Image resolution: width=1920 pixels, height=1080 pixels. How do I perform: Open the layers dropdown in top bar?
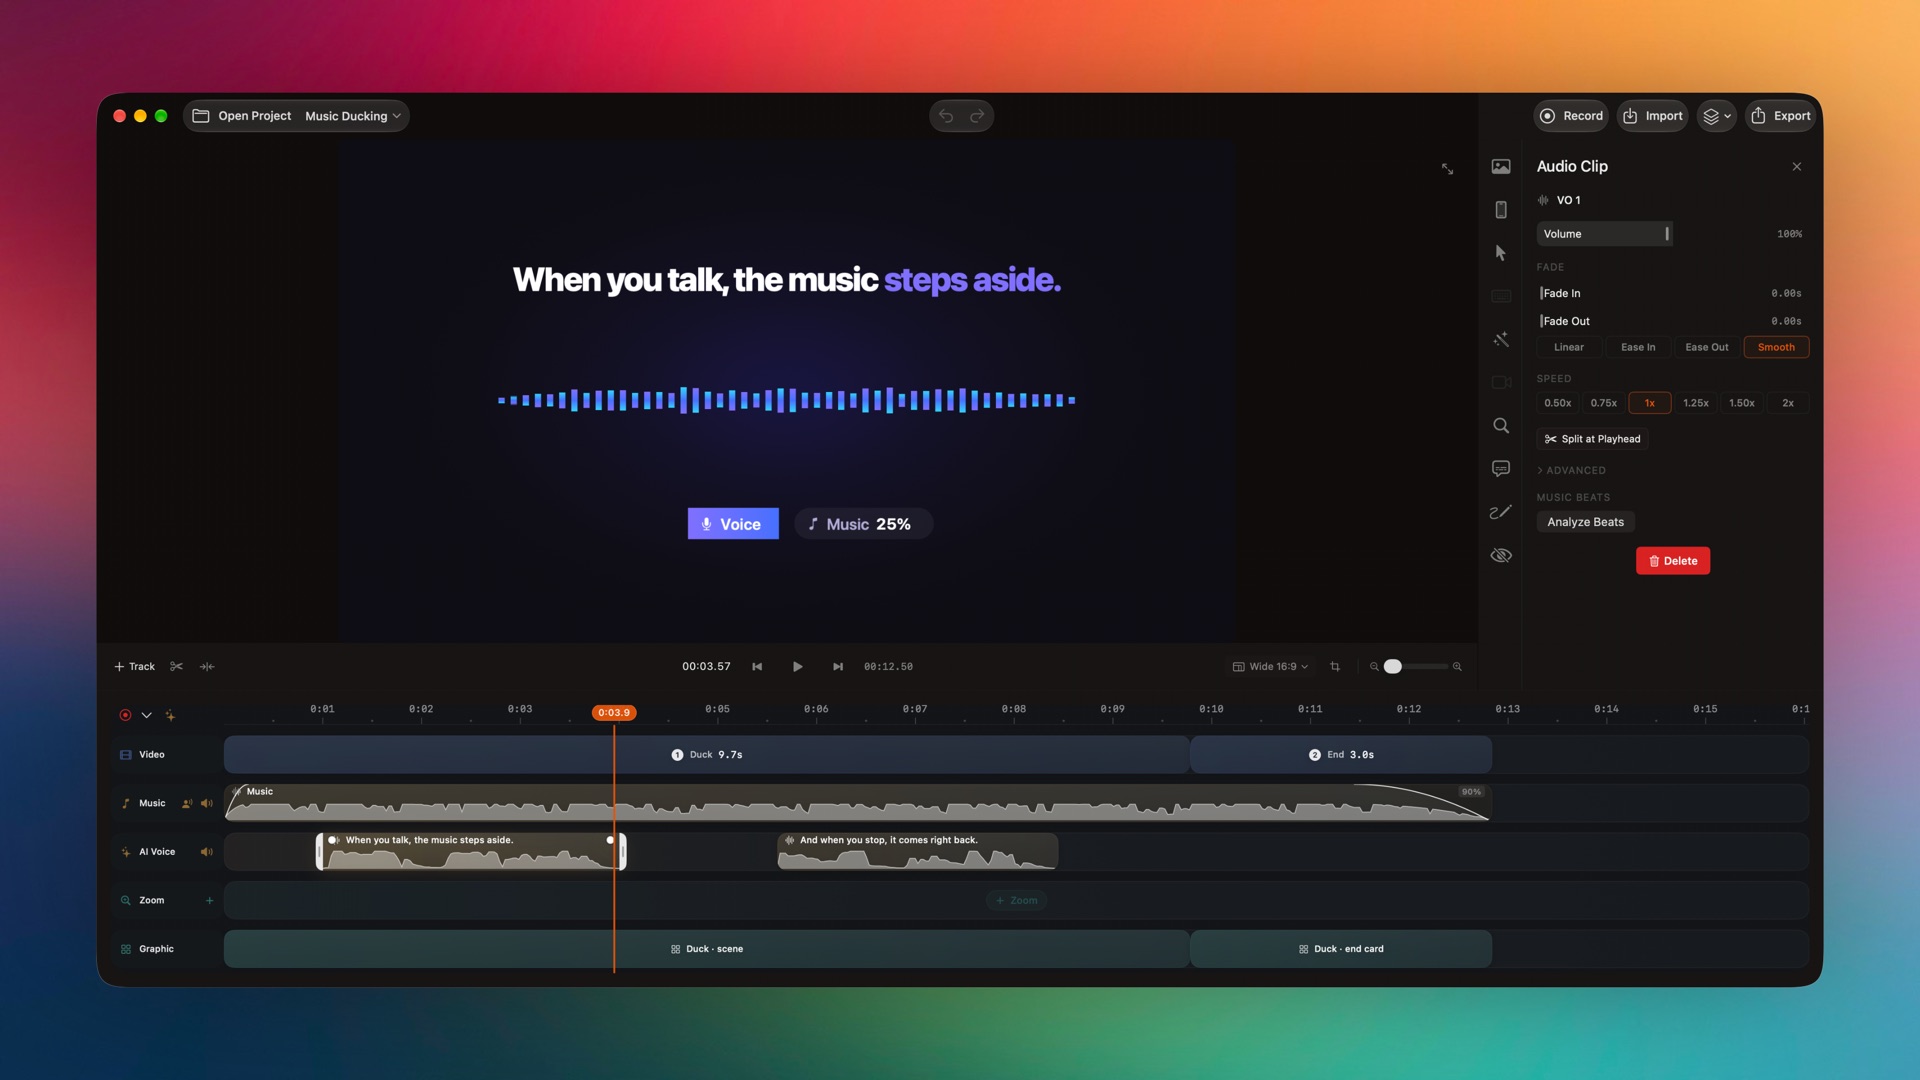click(x=1716, y=116)
